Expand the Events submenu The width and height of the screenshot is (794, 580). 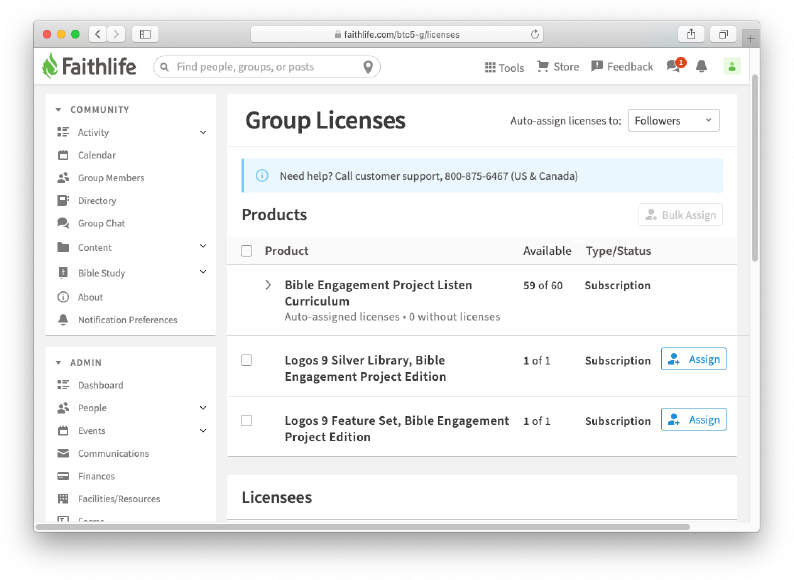point(203,431)
